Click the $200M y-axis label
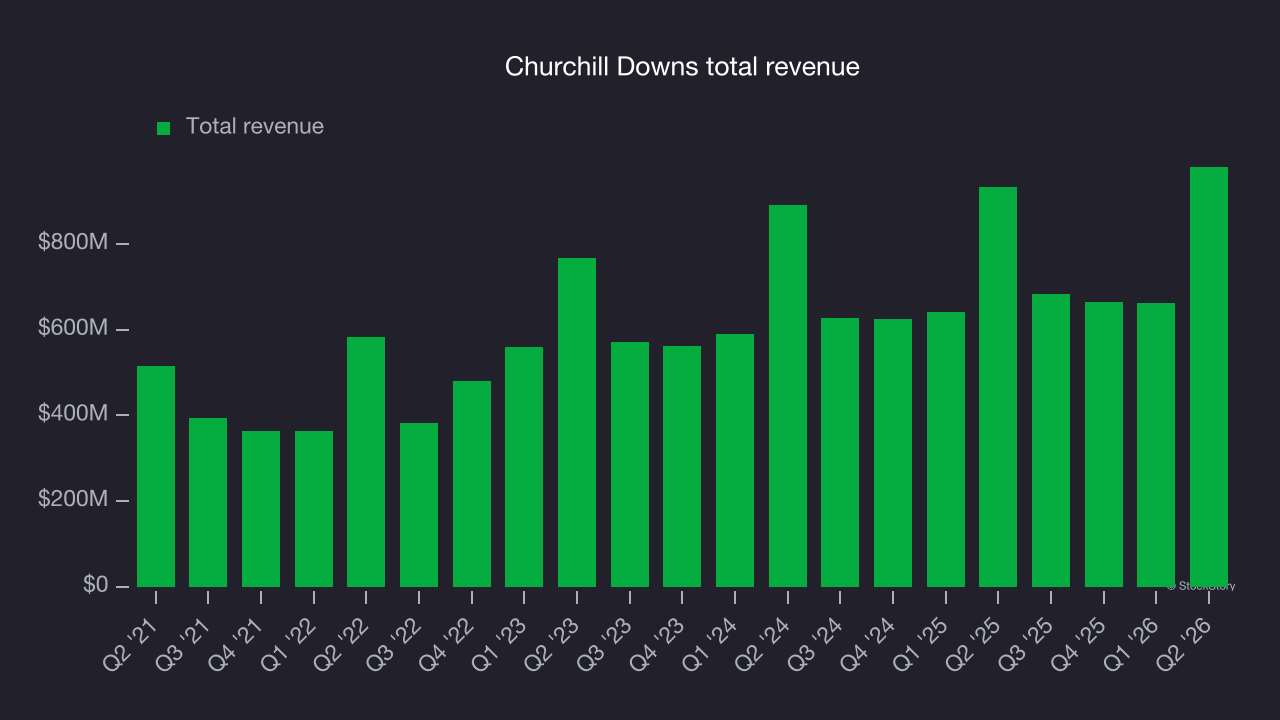 [73, 500]
